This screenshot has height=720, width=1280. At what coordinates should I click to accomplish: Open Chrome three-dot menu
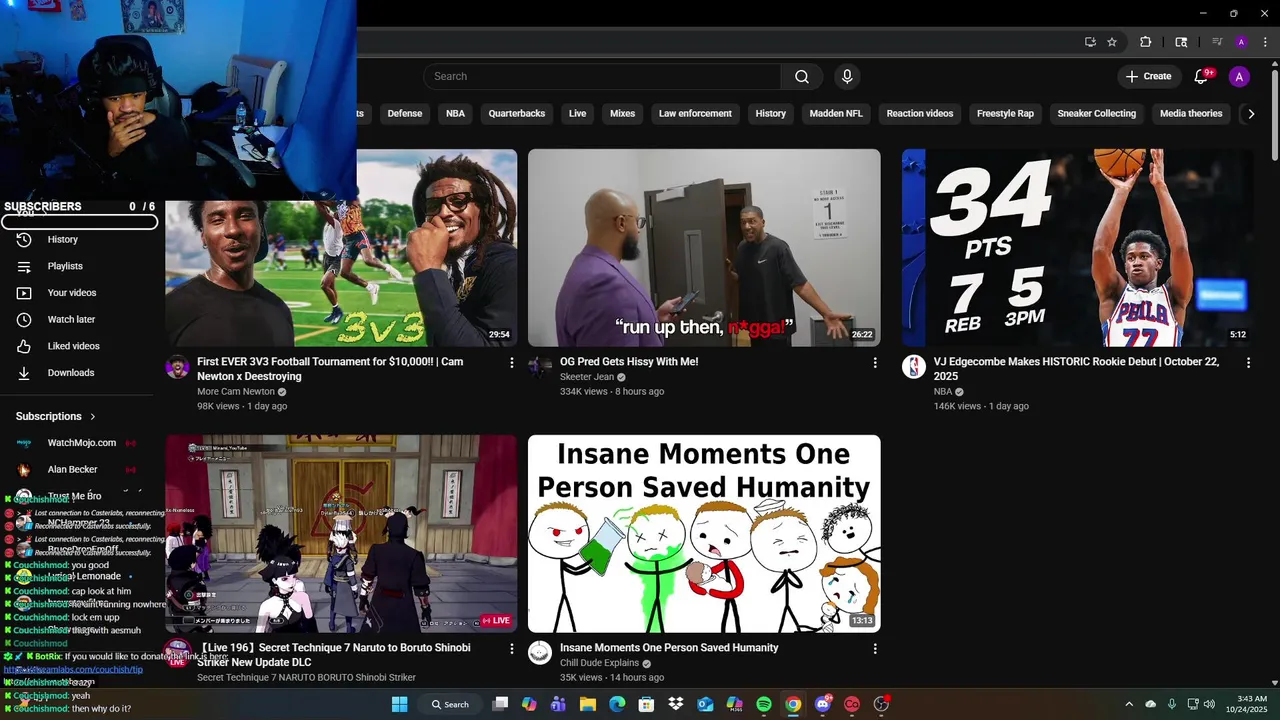point(1265,42)
